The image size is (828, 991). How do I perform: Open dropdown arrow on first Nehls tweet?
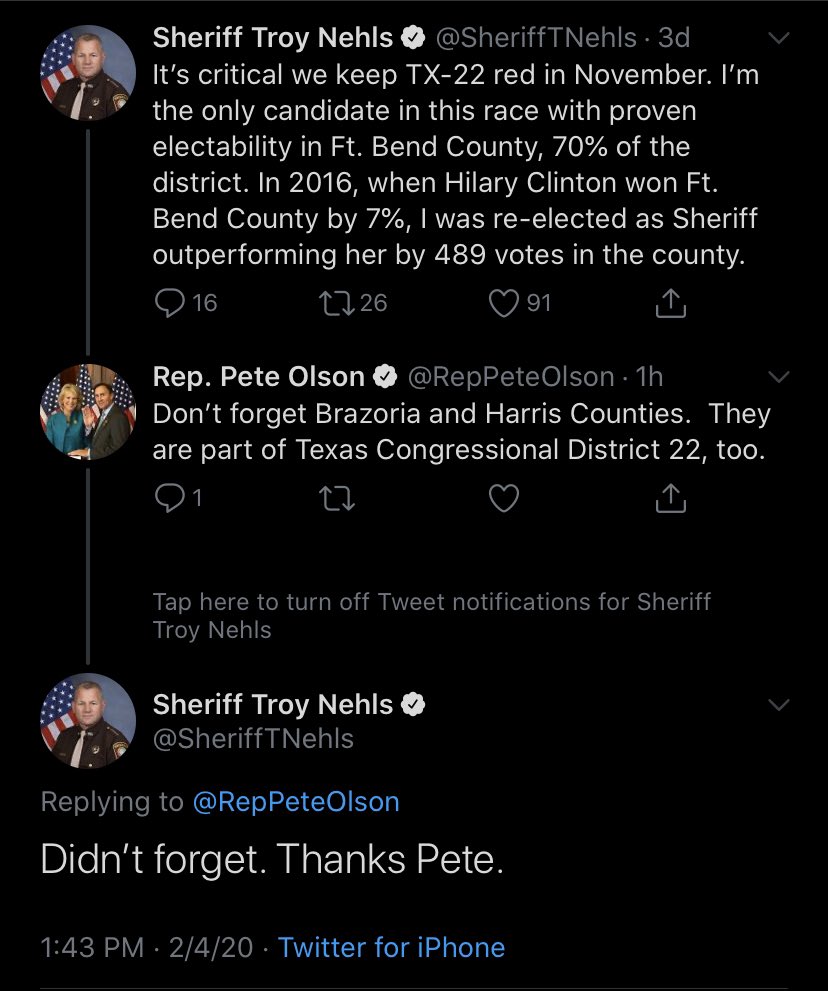point(779,38)
